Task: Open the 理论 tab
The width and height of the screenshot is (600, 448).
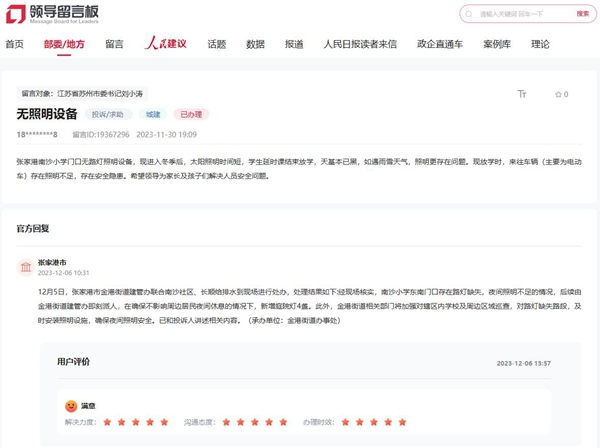Action: [x=540, y=44]
